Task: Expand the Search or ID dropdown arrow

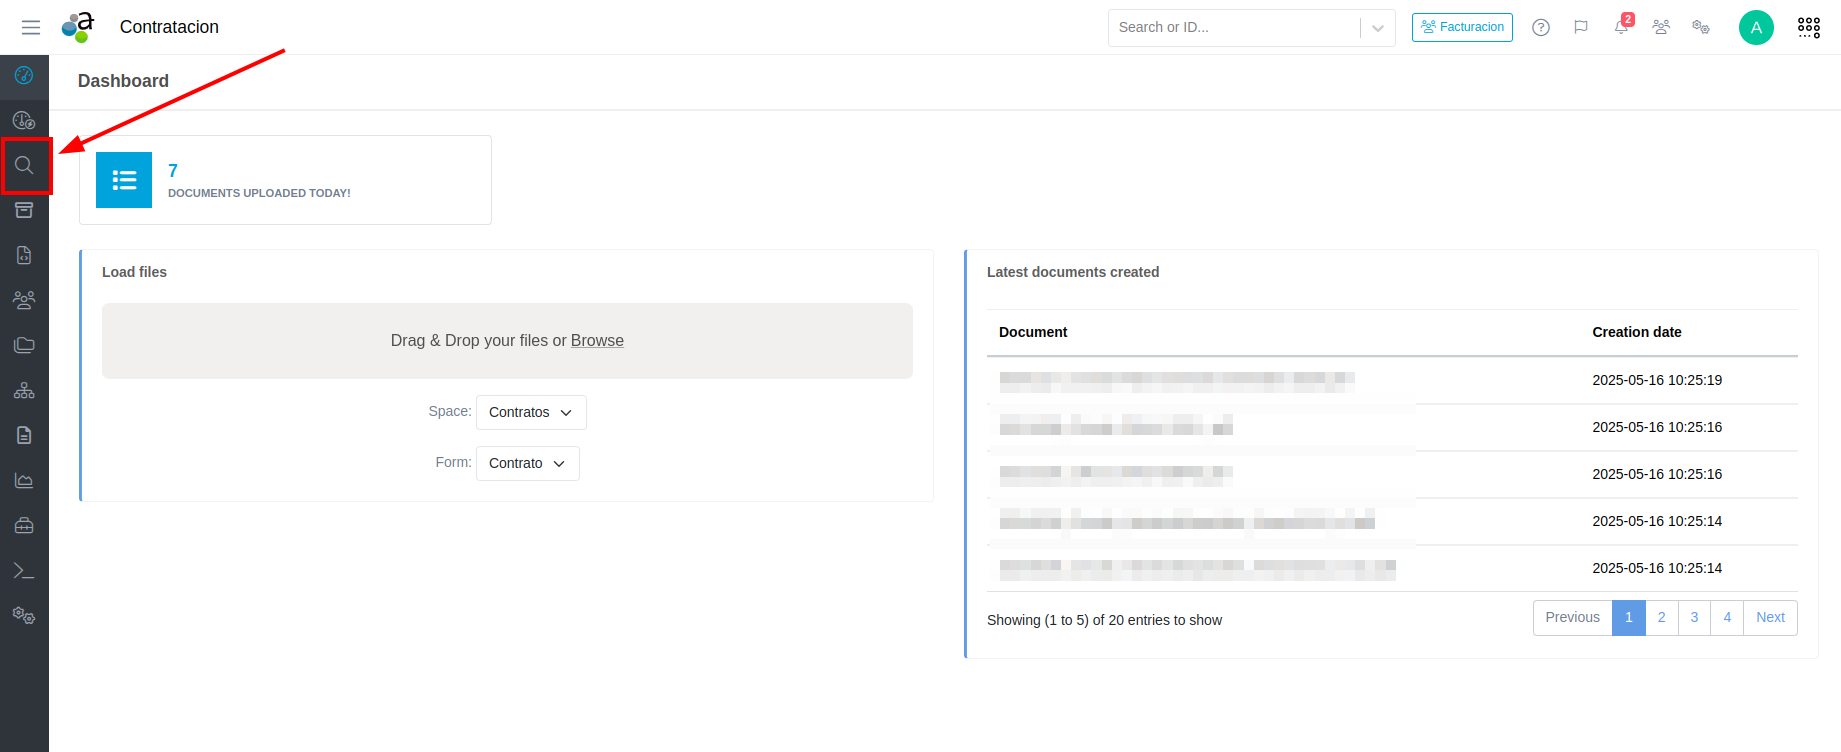Action: pyautogui.click(x=1378, y=28)
